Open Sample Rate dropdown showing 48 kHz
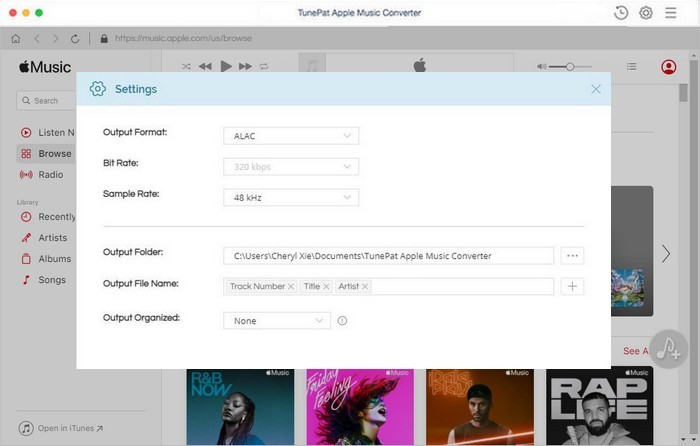This screenshot has width=700, height=446. point(291,197)
